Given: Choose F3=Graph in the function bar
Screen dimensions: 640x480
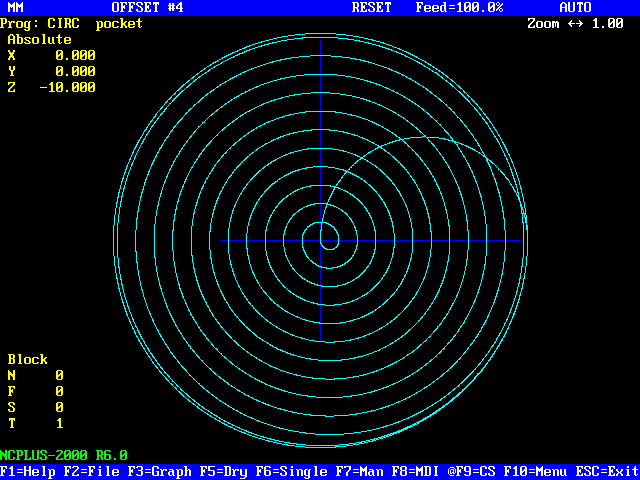Looking at the screenshot, I should coord(160,472).
